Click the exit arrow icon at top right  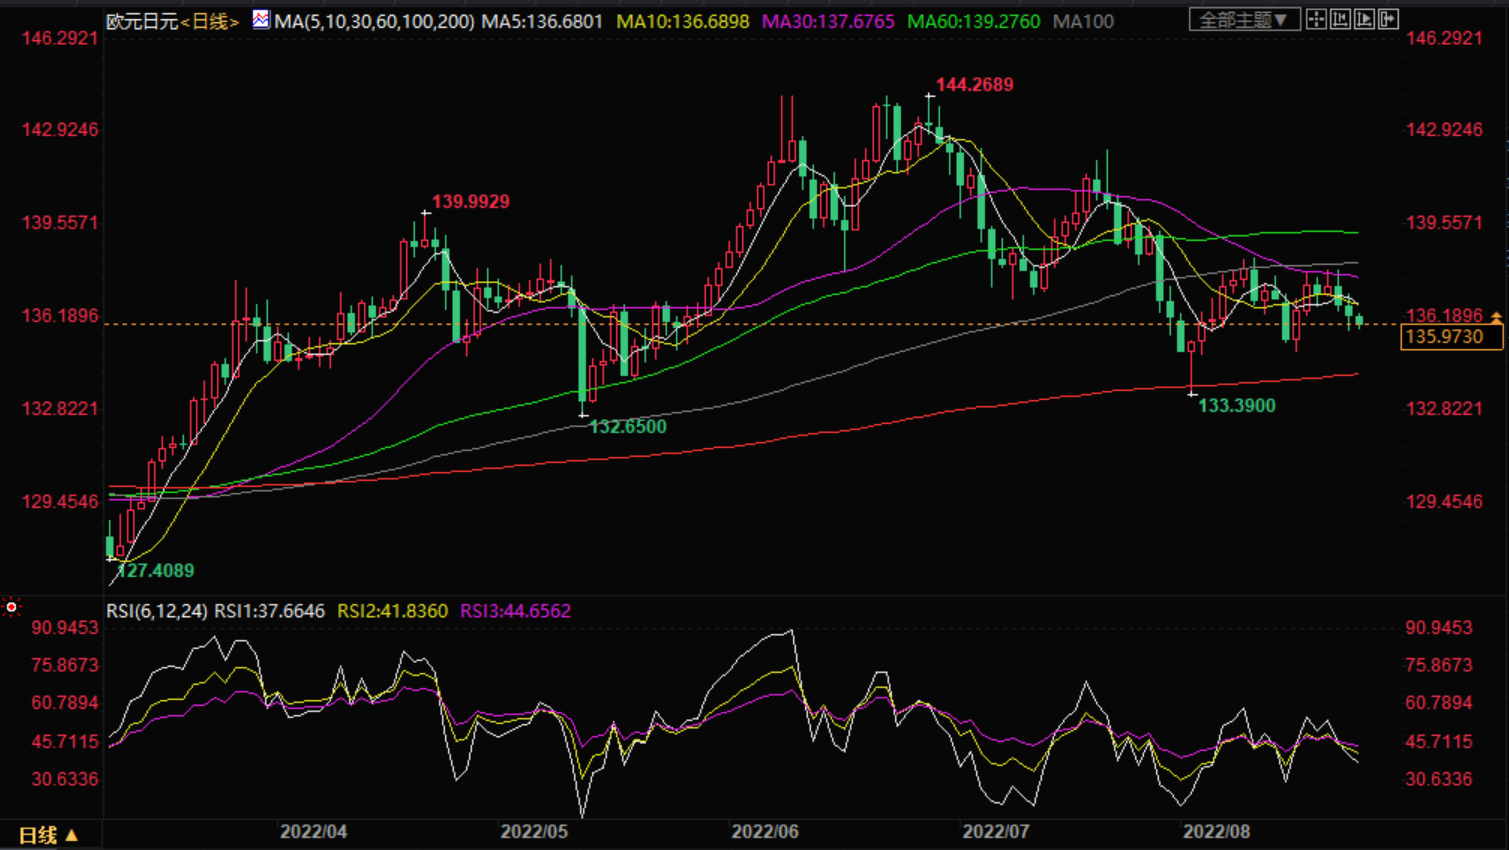pos(1389,19)
